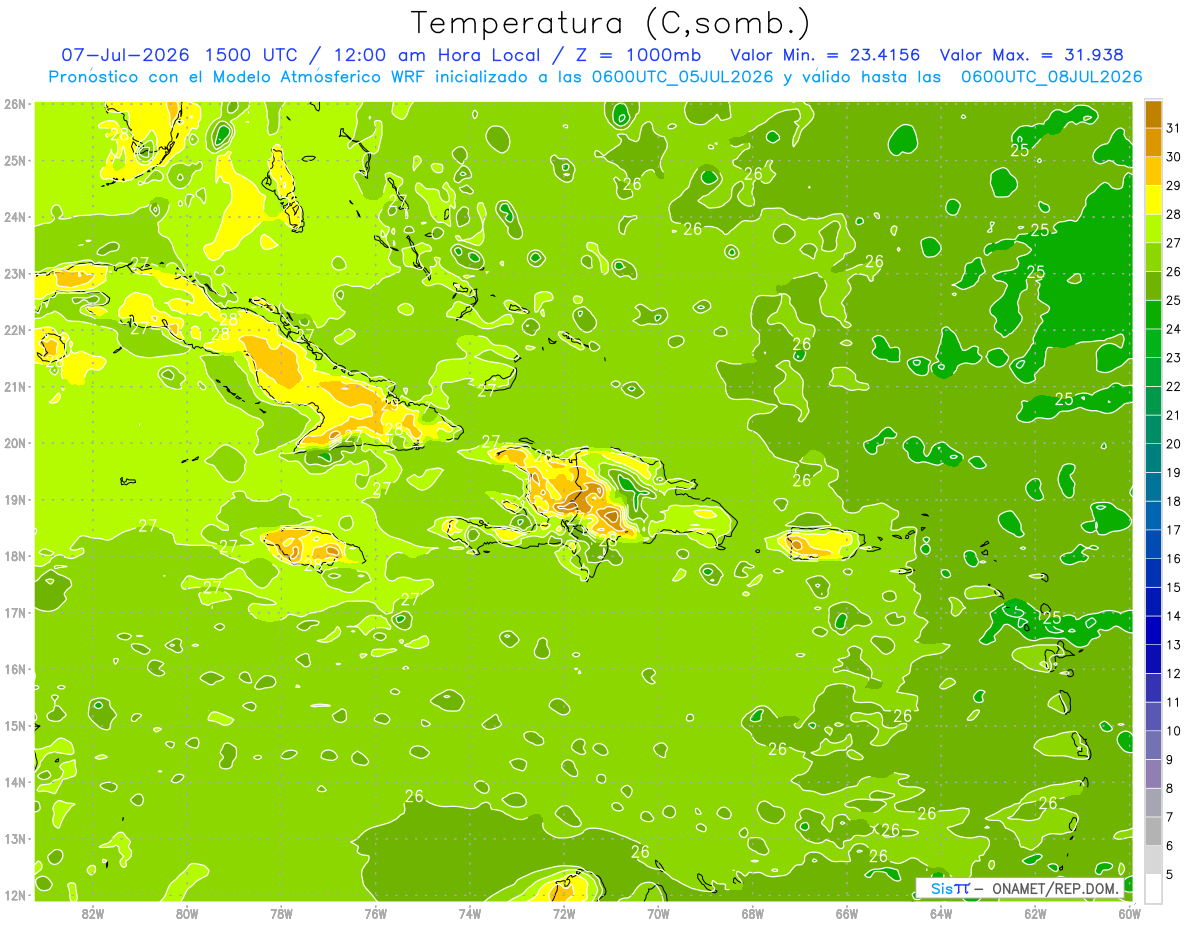Viewport: 1200px width, 927px height.
Task: Click the 22N latitude label
Action: click(x=15, y=330)
